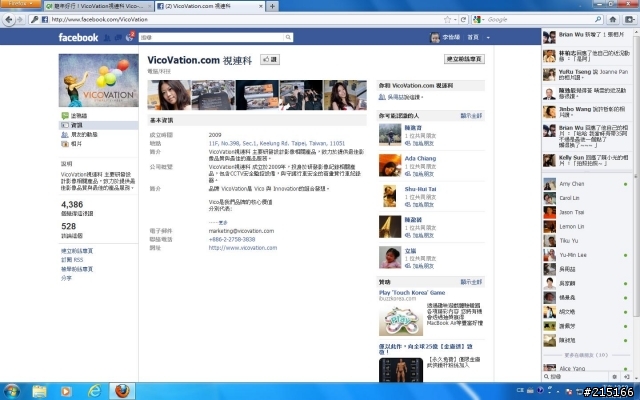Switch to the first browser tab VicoVation
640x400 pixels.
(98, 6)
